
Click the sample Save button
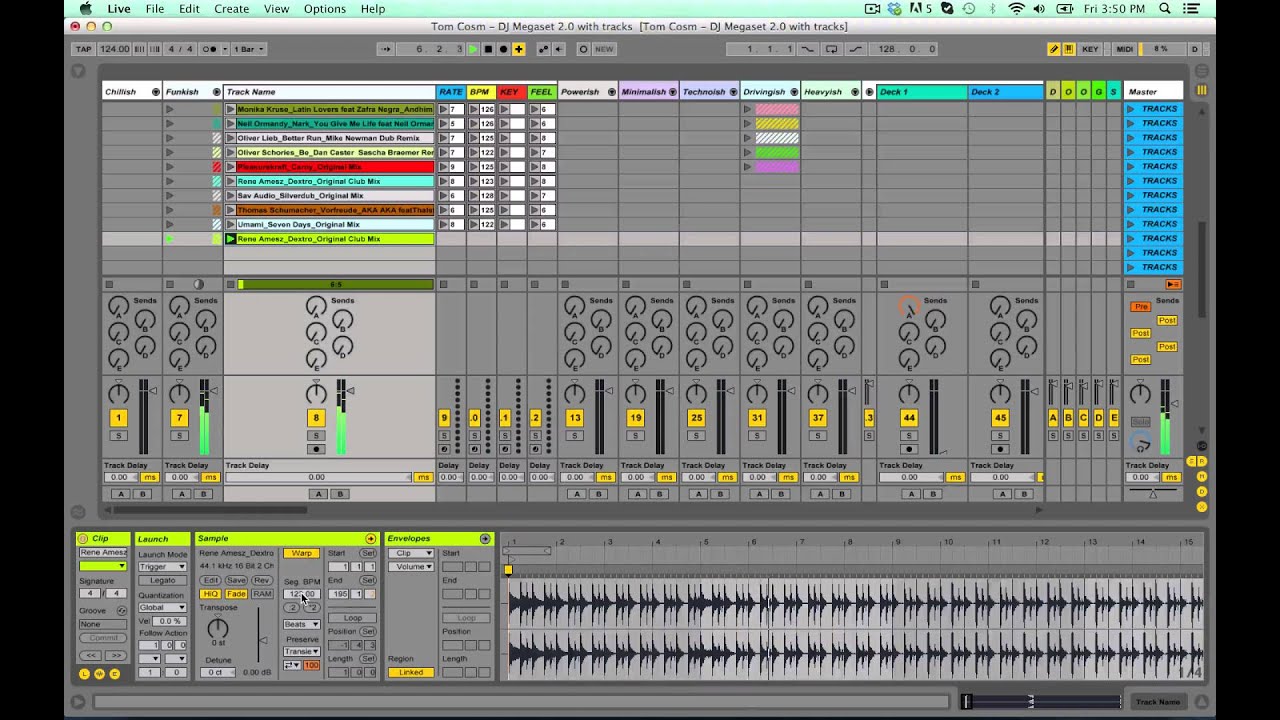click(x=236, y=580)
